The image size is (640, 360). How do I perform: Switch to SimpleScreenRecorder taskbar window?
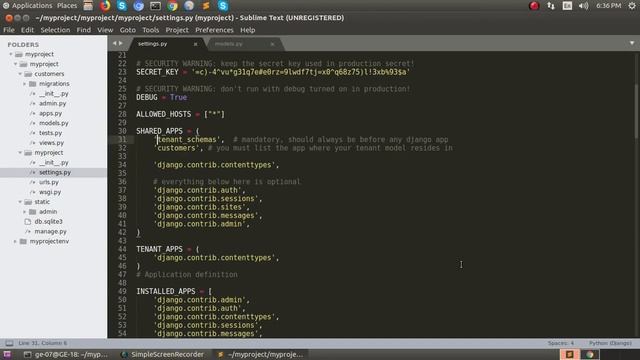pos(162,355)
